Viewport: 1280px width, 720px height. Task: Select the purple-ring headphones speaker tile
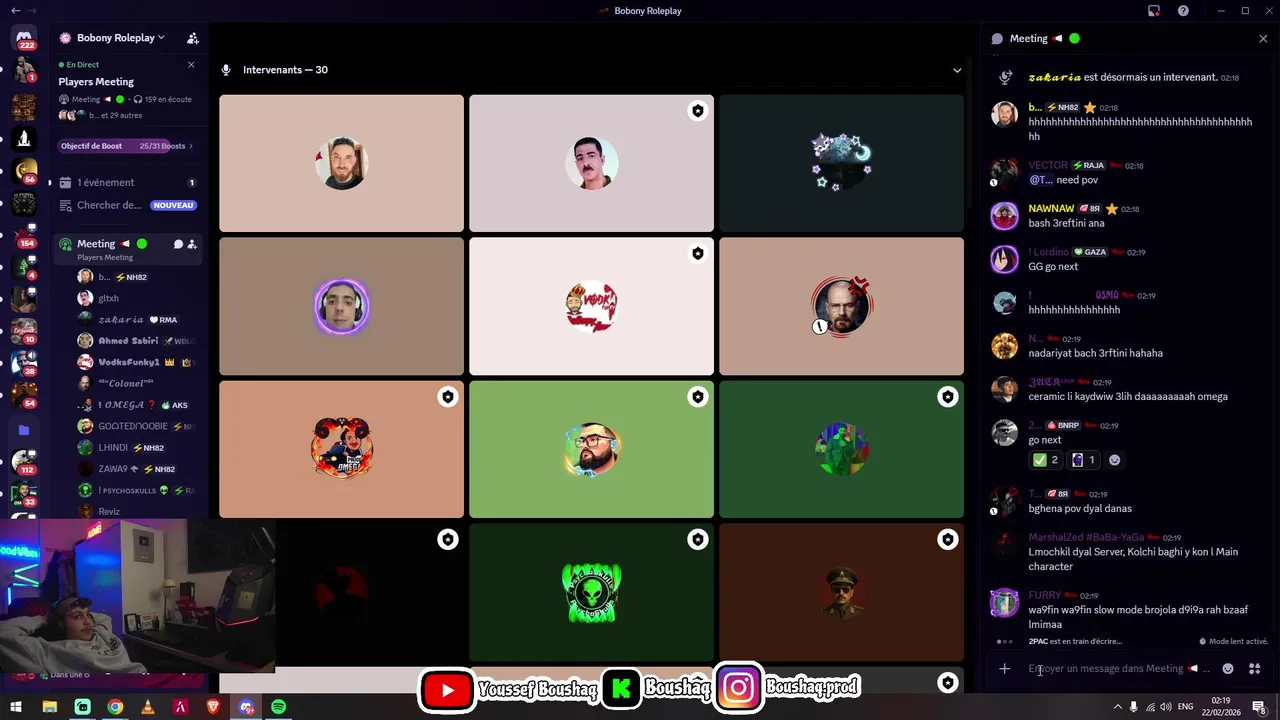pos(341,306)
